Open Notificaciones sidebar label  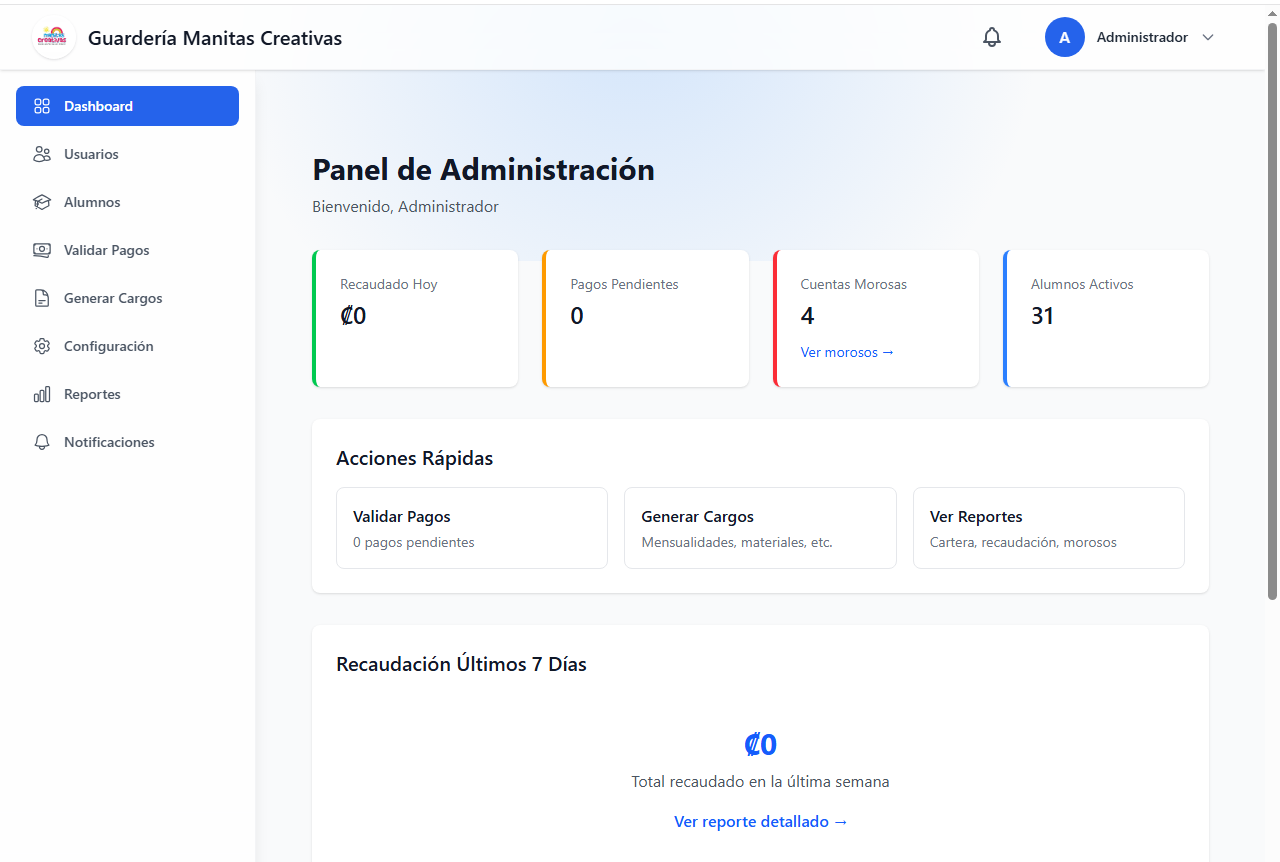tap(109, 442)
